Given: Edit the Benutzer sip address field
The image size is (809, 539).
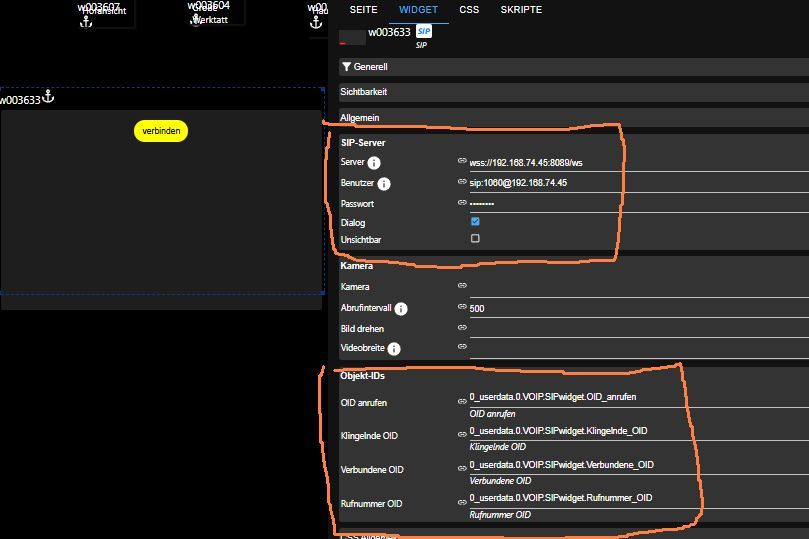Looking at the screenshot, I should (639, 183).
